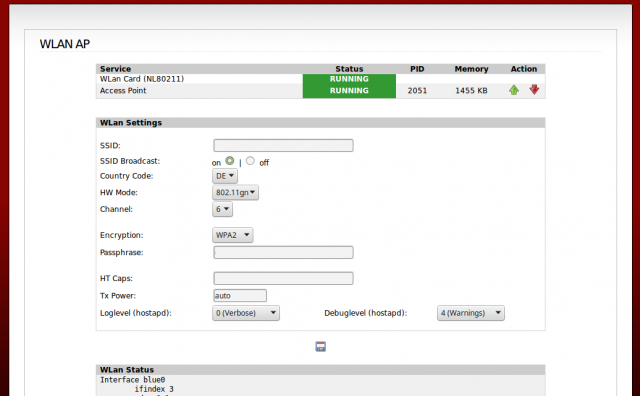Viewport: 640px width, 396px height.
Task: Click the Memory column header
Action: [471, 69]
